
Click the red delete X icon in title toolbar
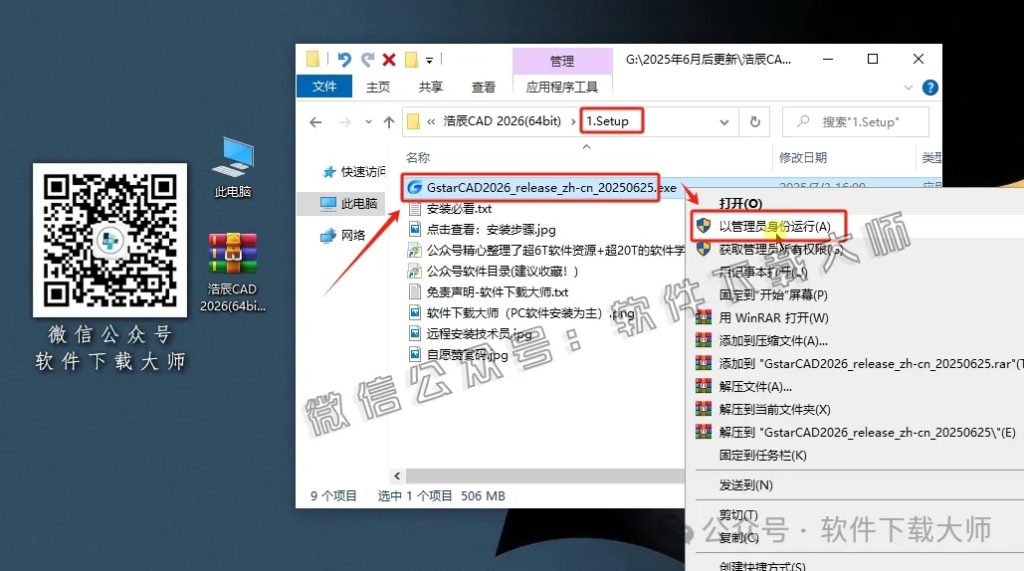389,60
